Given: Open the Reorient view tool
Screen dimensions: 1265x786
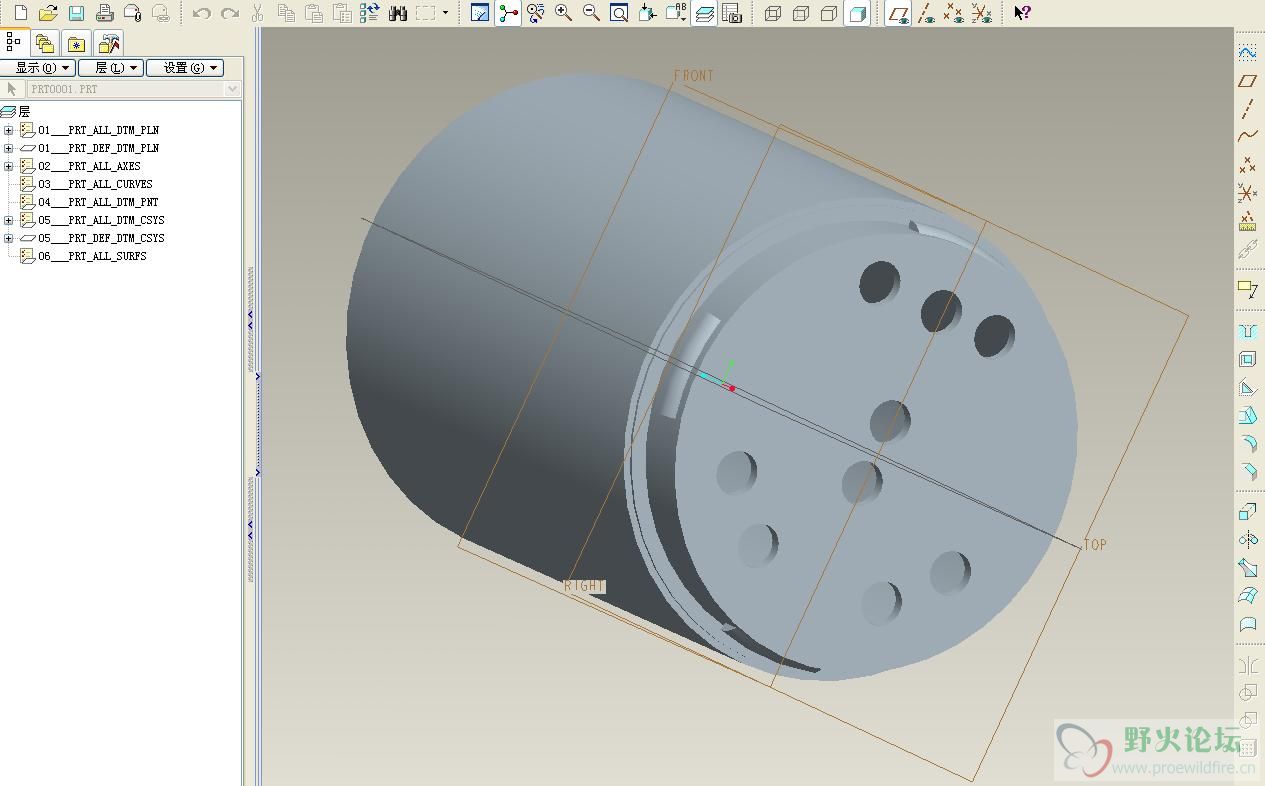Looking at the screenshot, I should tap(648, 13).
